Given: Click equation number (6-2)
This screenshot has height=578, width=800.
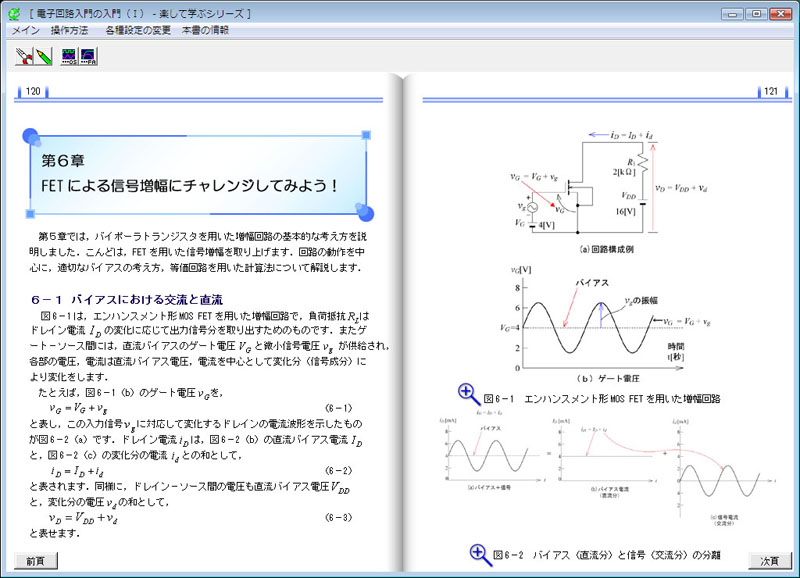Looking at the screenshot, I should pos(338,470).
